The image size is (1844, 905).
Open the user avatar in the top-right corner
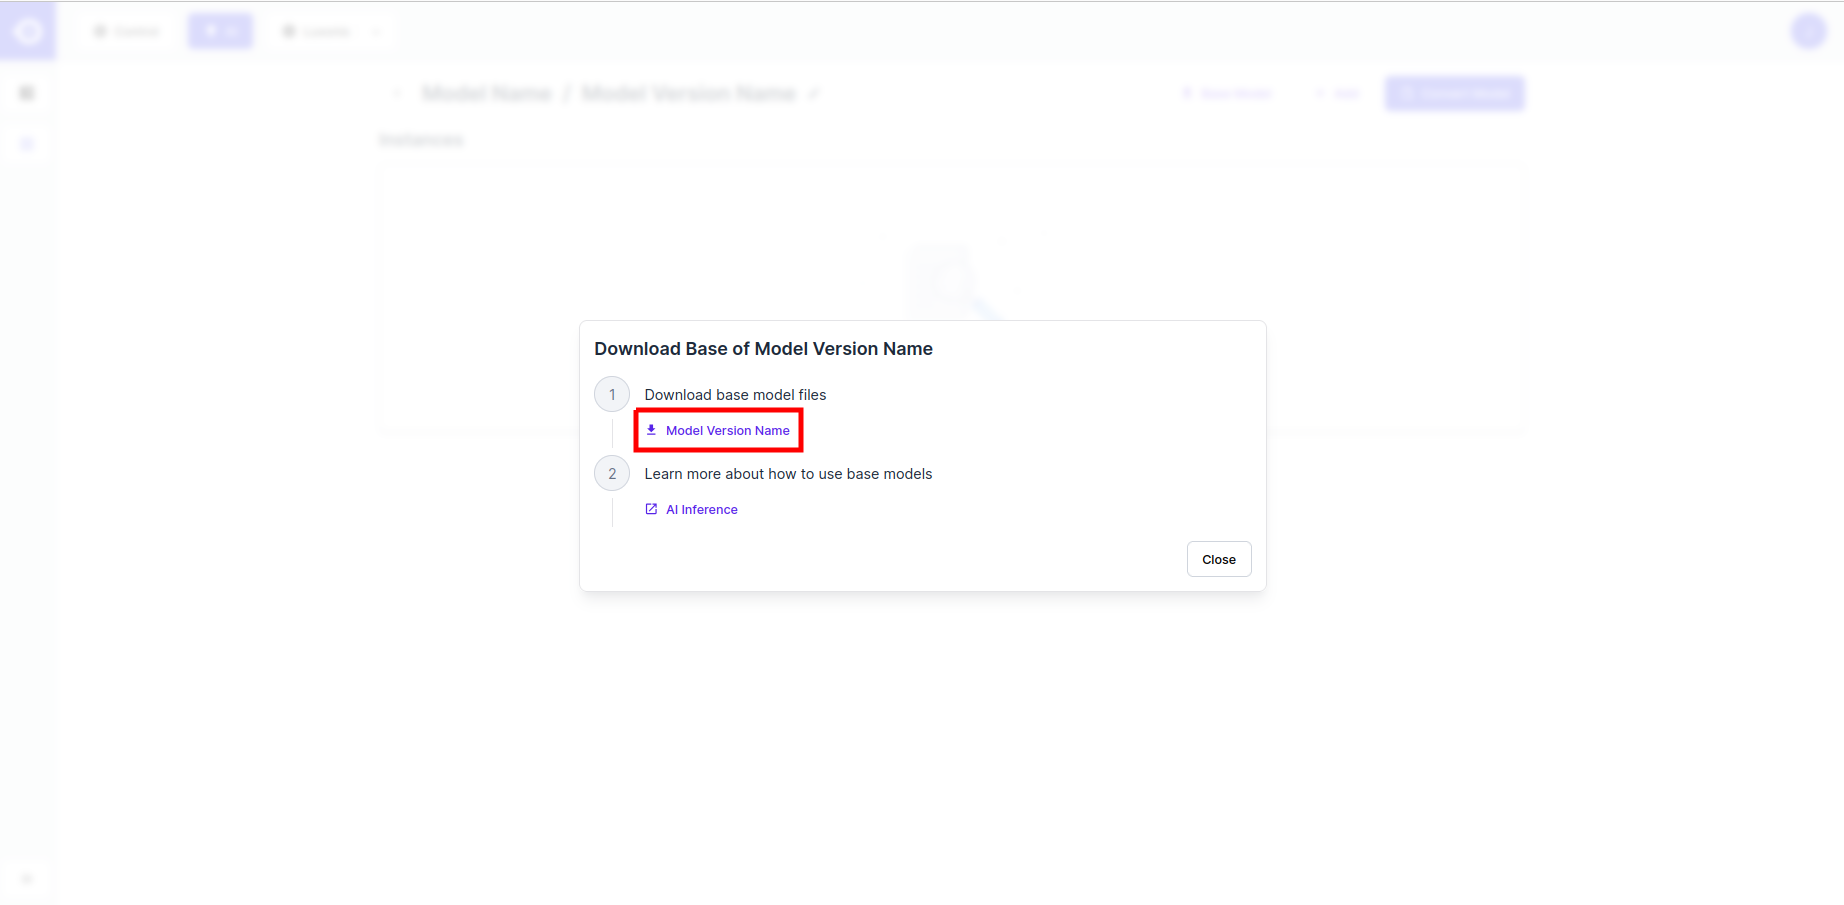coord(1808,31)
